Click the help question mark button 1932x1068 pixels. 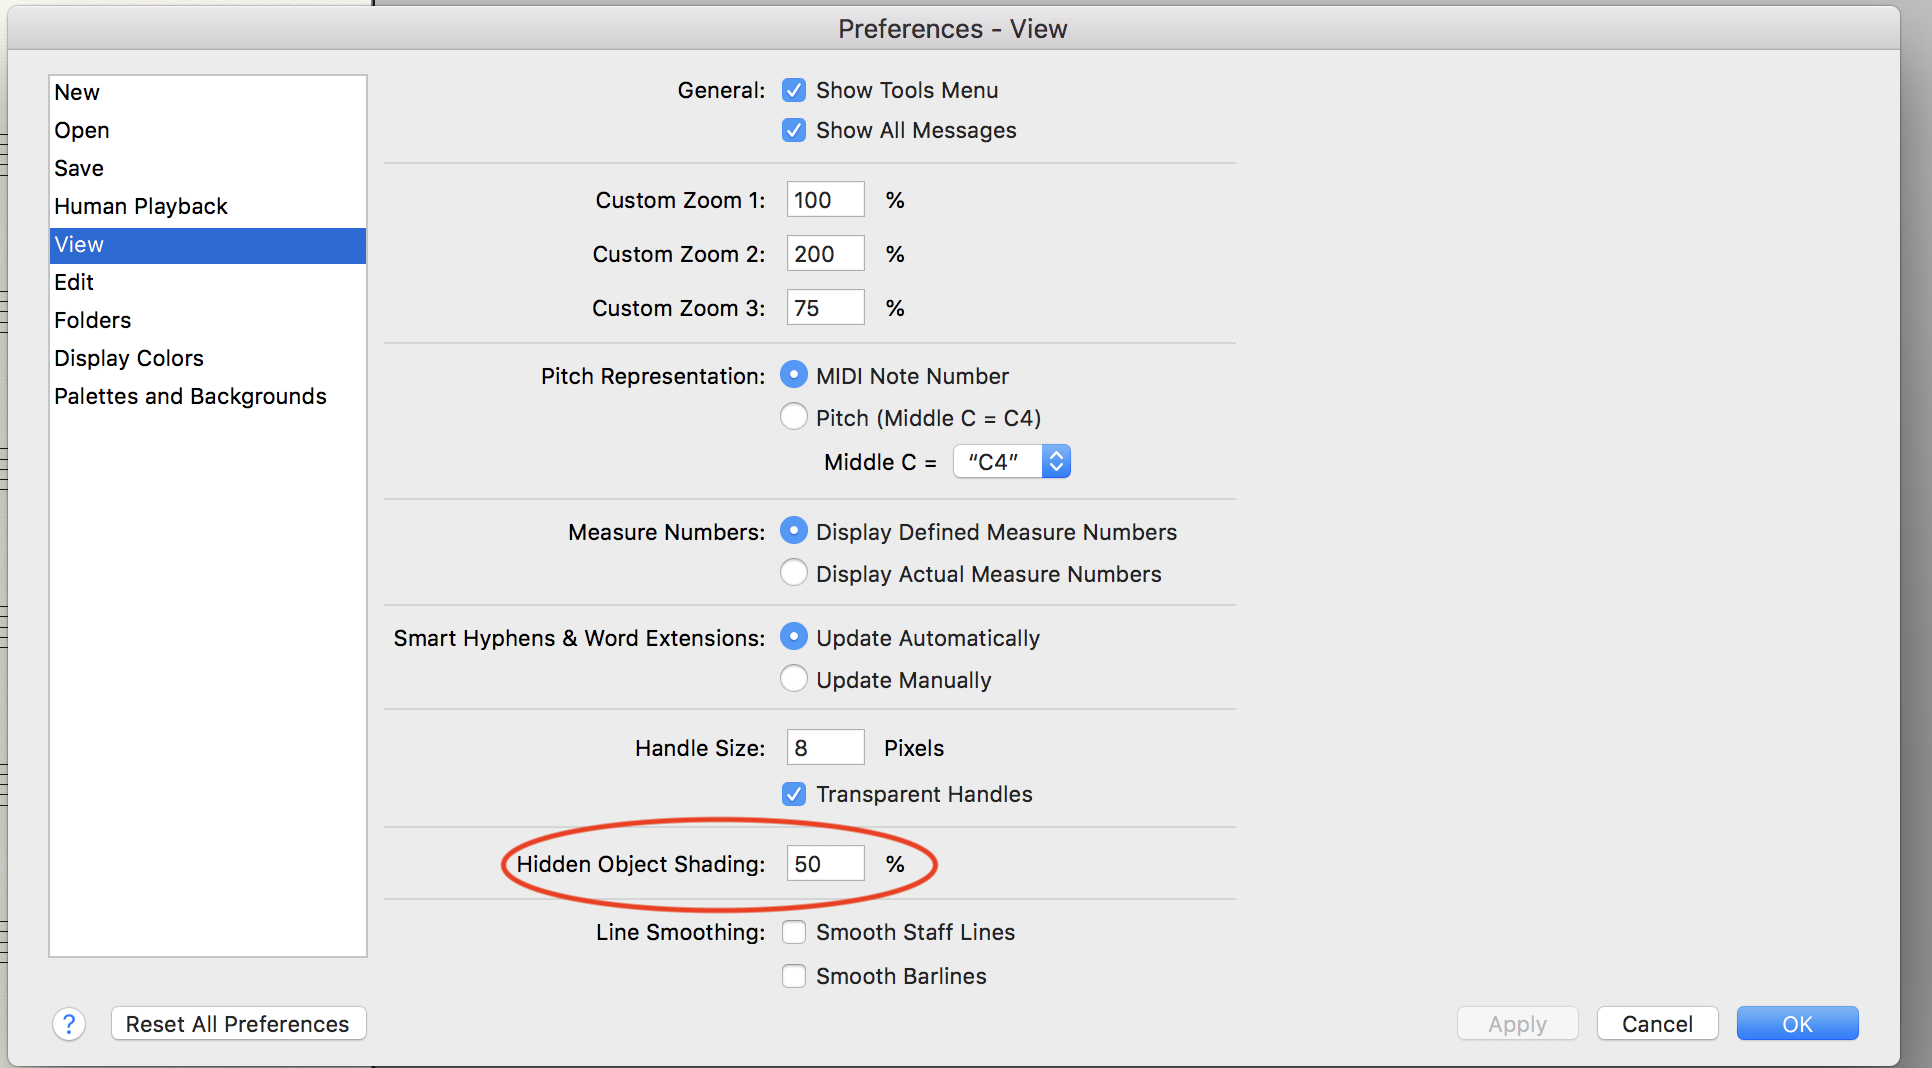[69, 1024]
